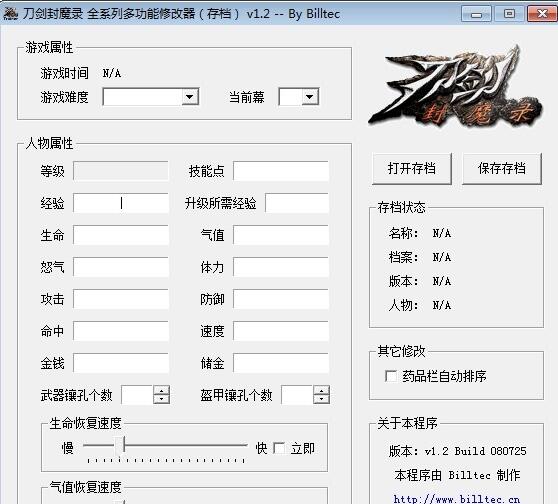The width and height of the screenshot is (558, 504).
Task: Open the http://www.billtec.cn link
Action: point(457,499)
